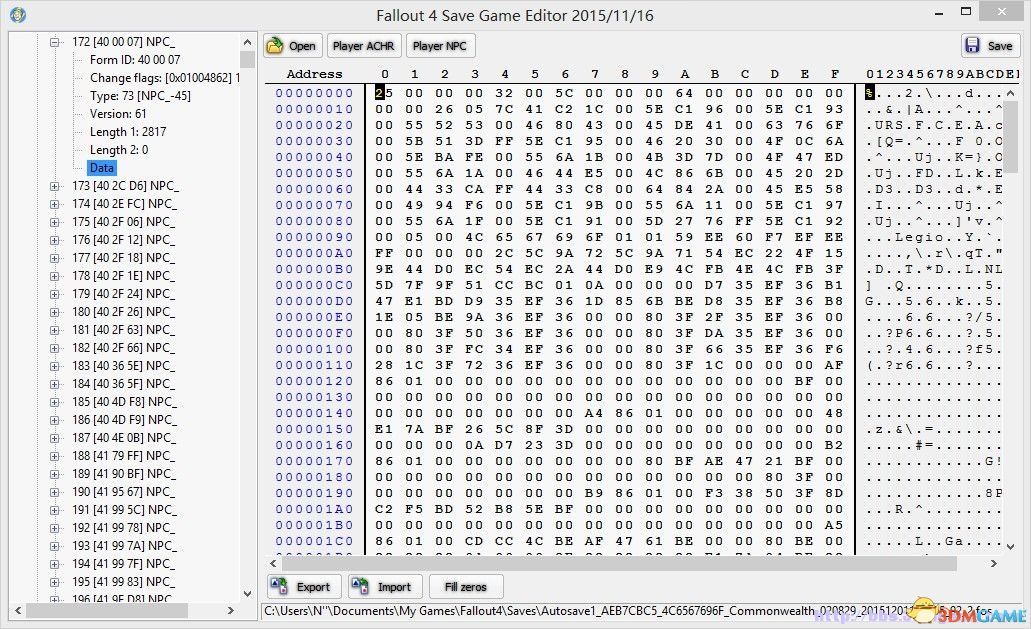This screenshot has width=1031, height=629.
Task: Click the Address column header
Action: click(314, 74)
